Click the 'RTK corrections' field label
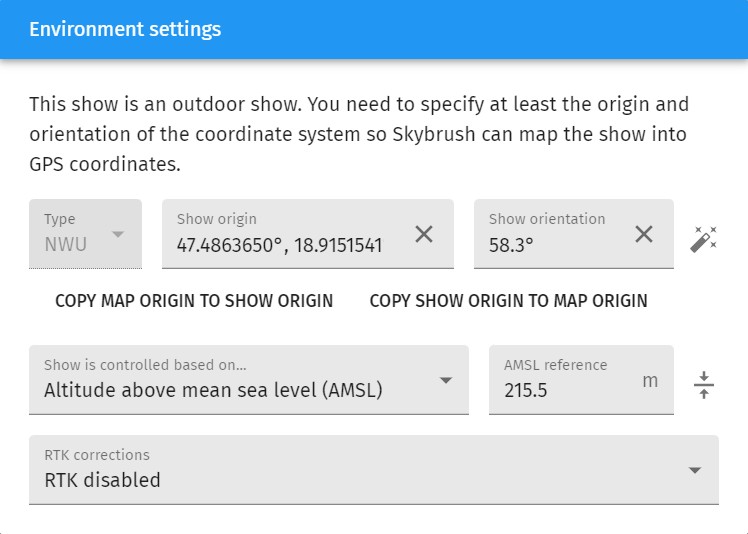This screenshot has width=748, height=534. pyautogui.click(x=97, y=455)
